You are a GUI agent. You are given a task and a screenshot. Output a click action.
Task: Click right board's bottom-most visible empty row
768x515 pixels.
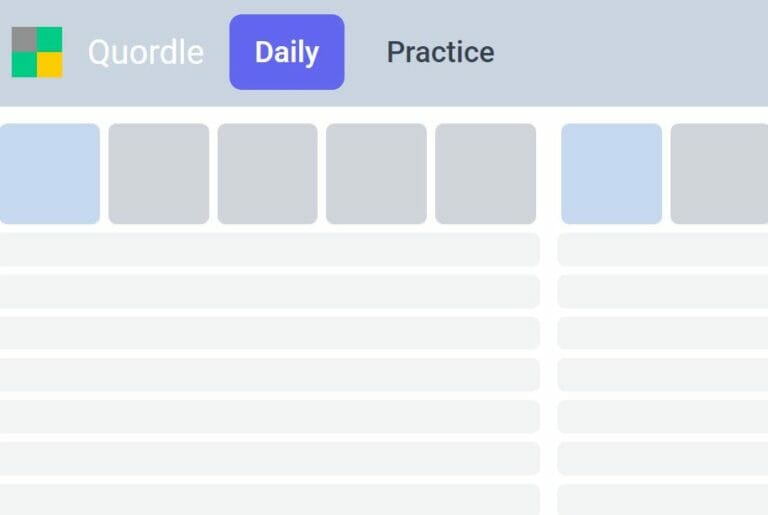(663, 500)
